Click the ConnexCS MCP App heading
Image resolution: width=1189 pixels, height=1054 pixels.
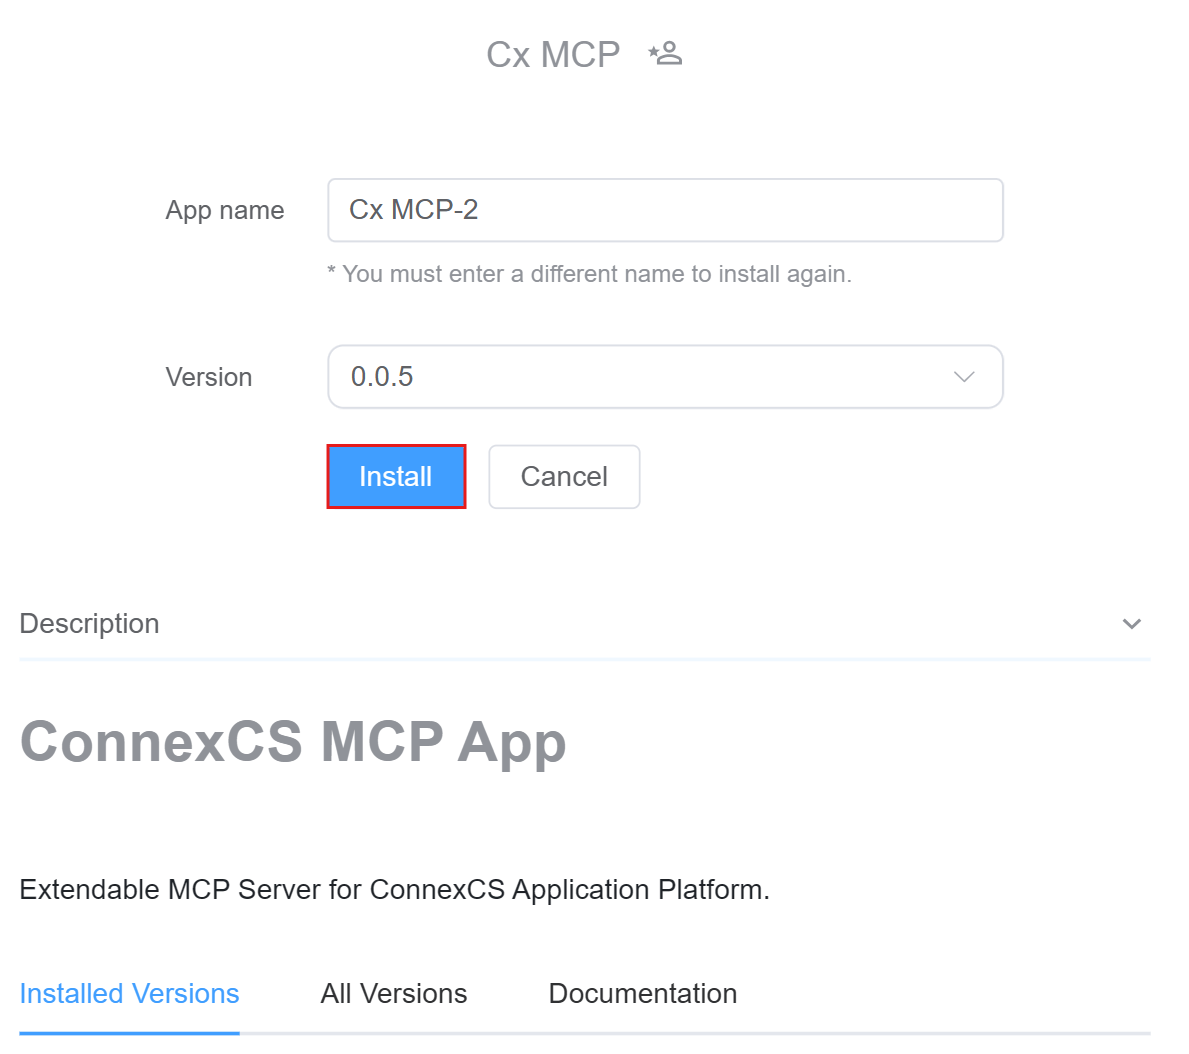tap(293, 742)
